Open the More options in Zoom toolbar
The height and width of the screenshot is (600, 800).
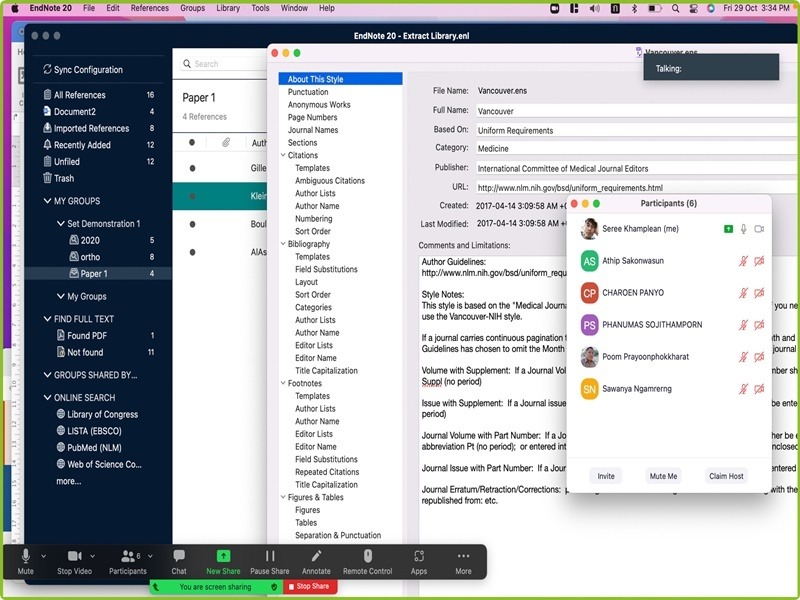(x=463, y=557)
